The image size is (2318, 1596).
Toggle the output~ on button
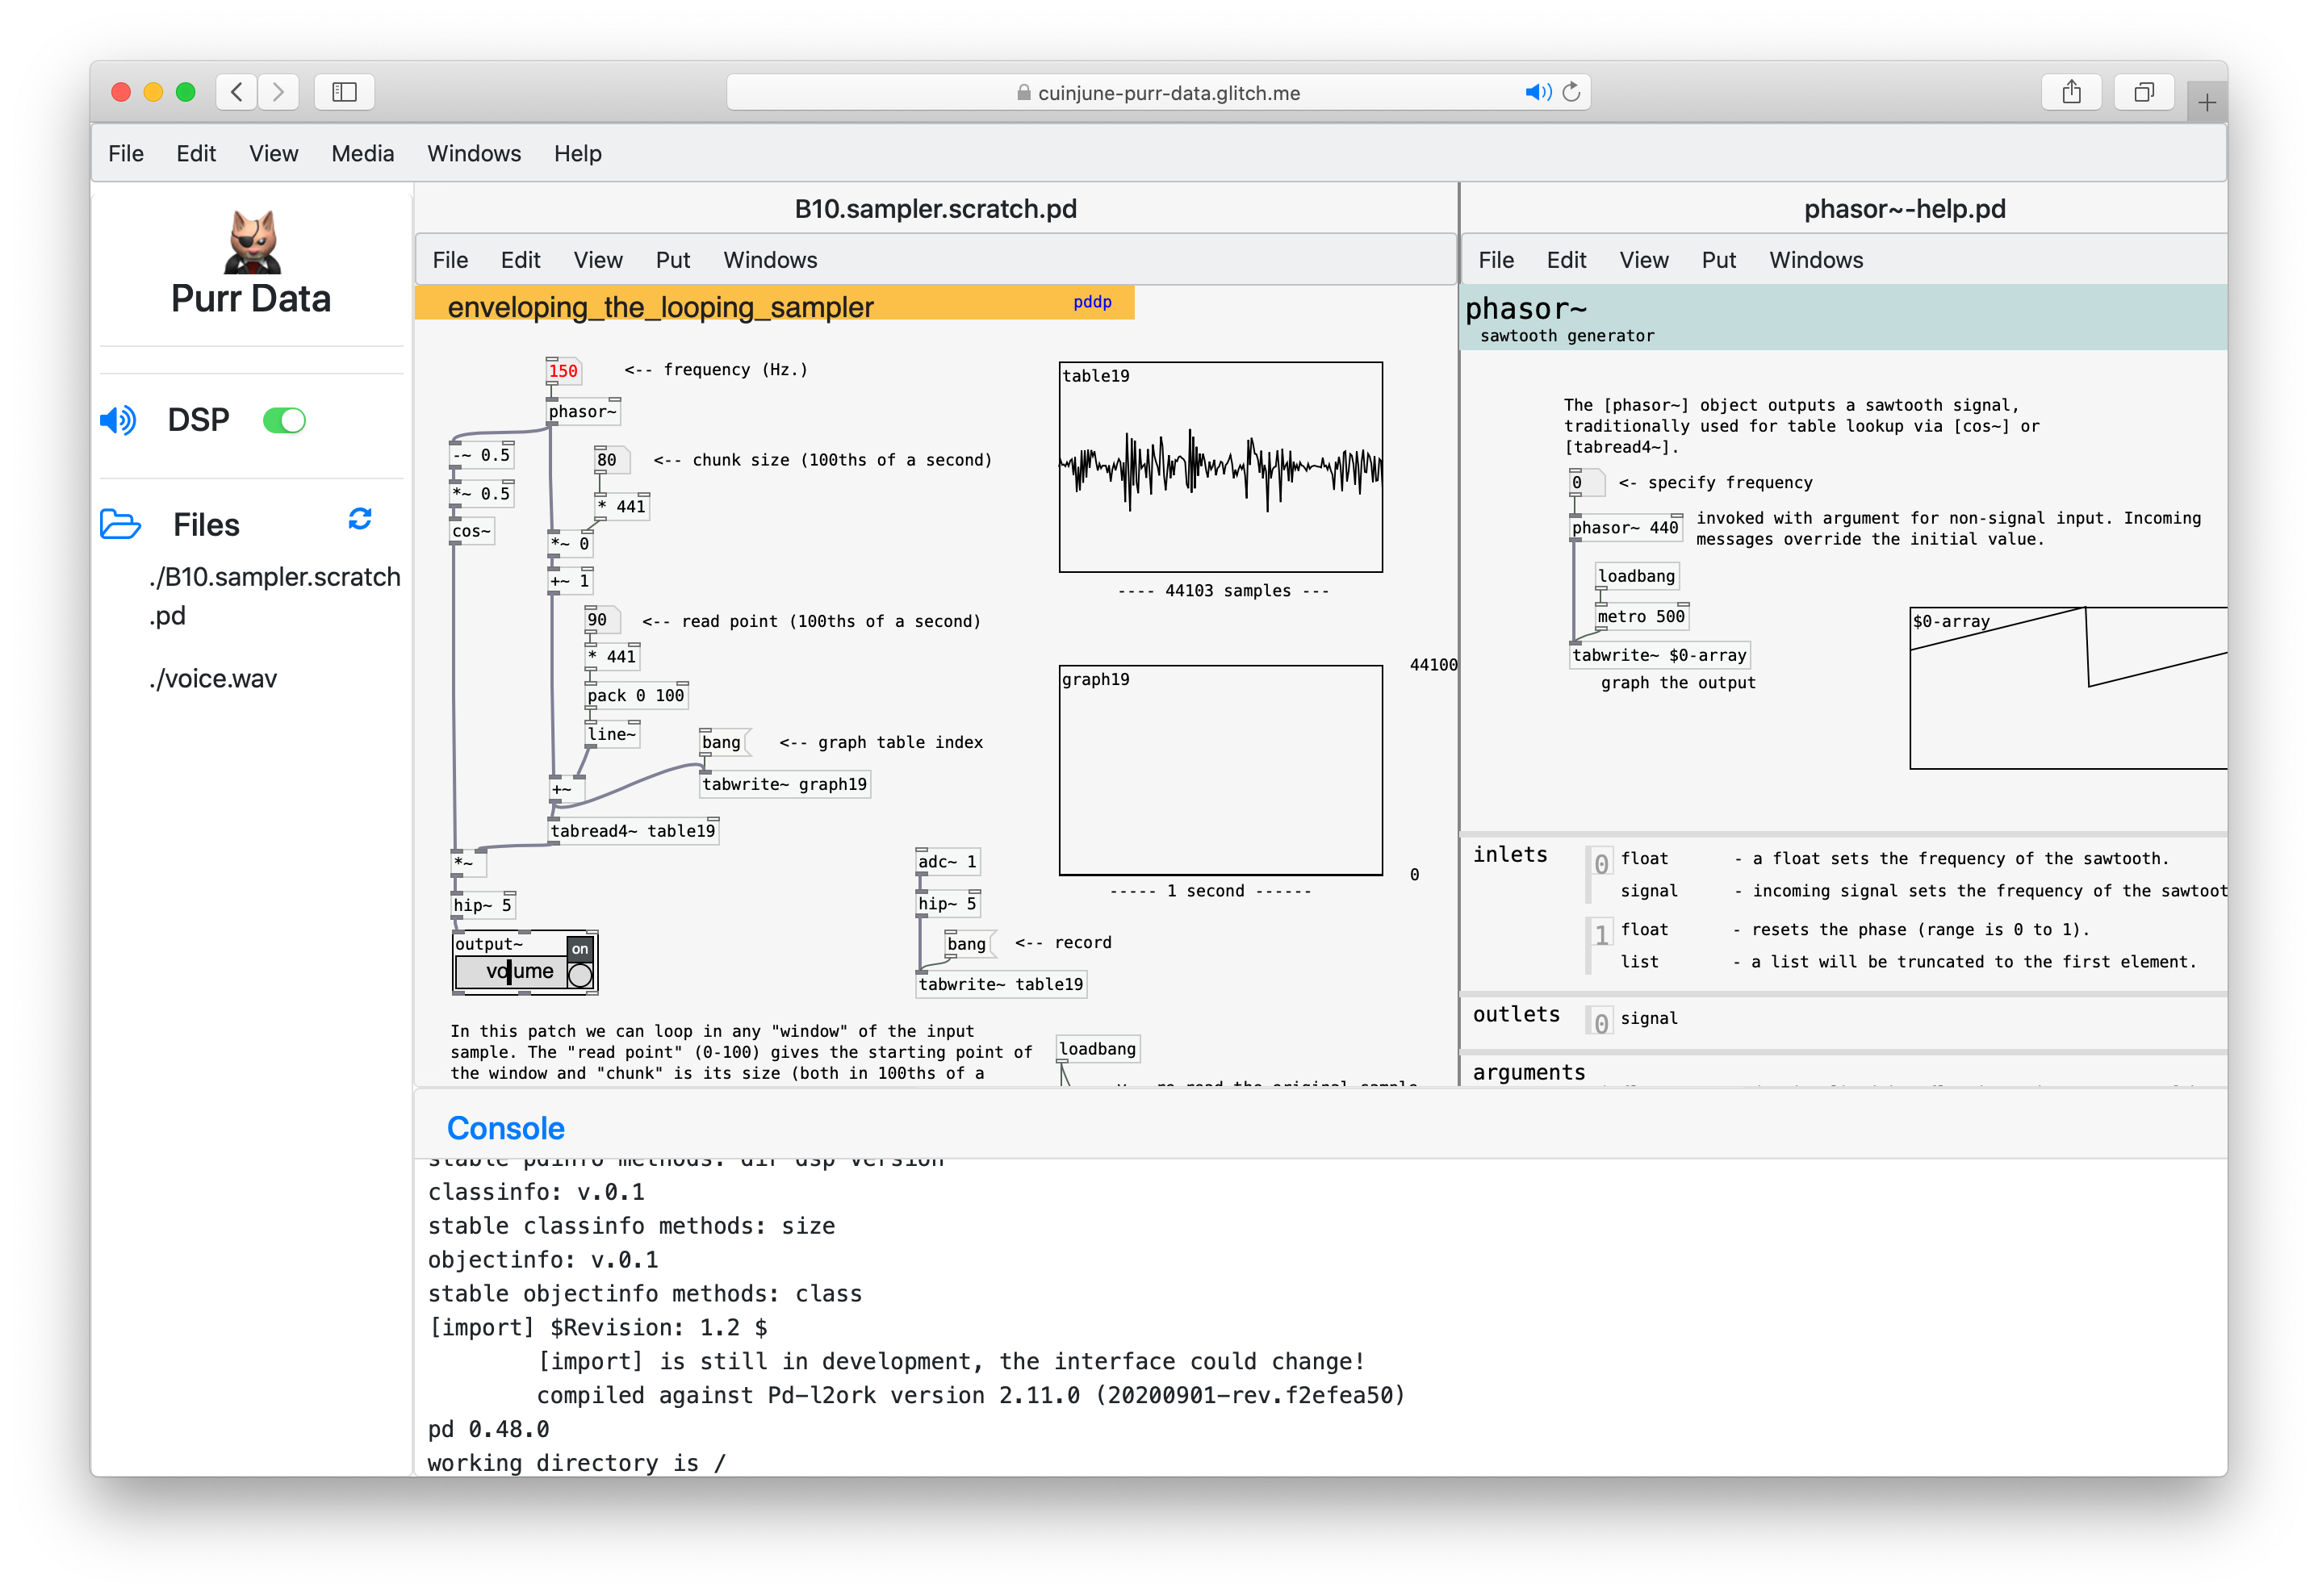pyautogui.click(x=580, y=948)
